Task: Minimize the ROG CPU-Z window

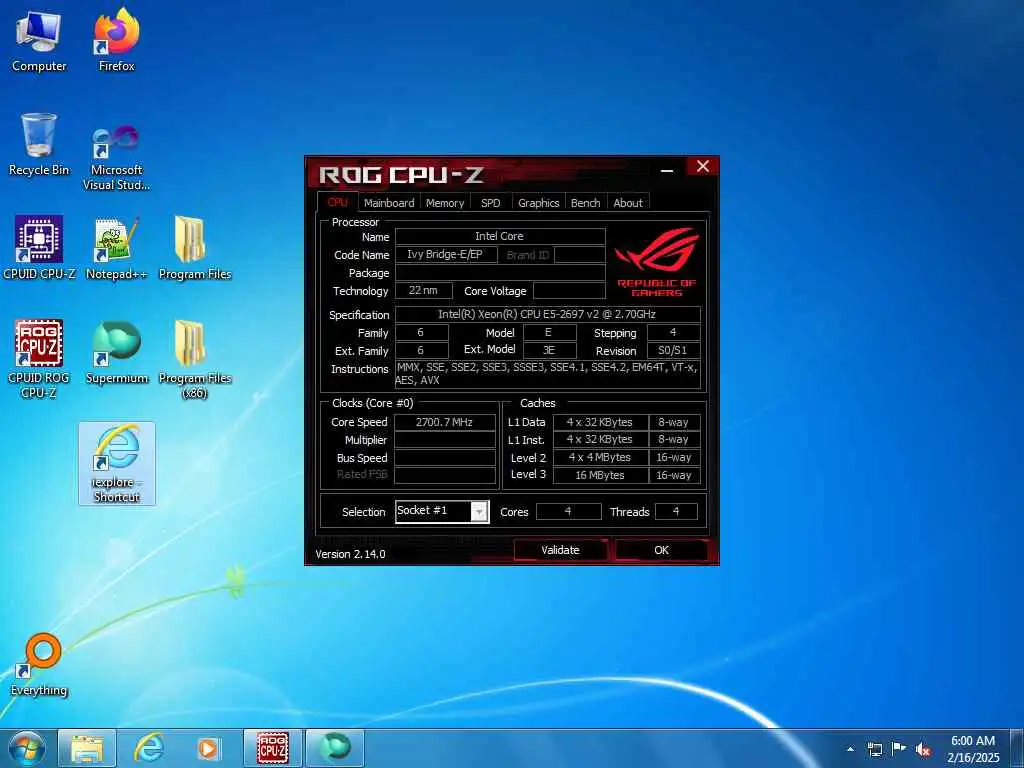Action: [x=667, y=168]
